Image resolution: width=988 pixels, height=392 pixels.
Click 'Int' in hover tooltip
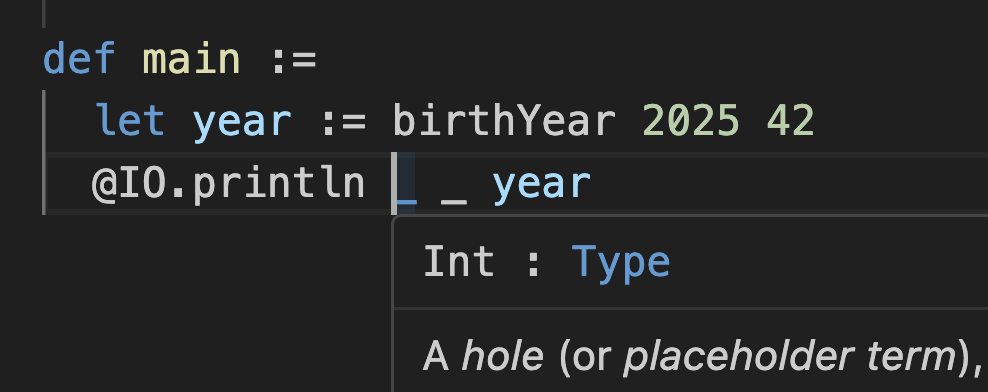[459, 262]
